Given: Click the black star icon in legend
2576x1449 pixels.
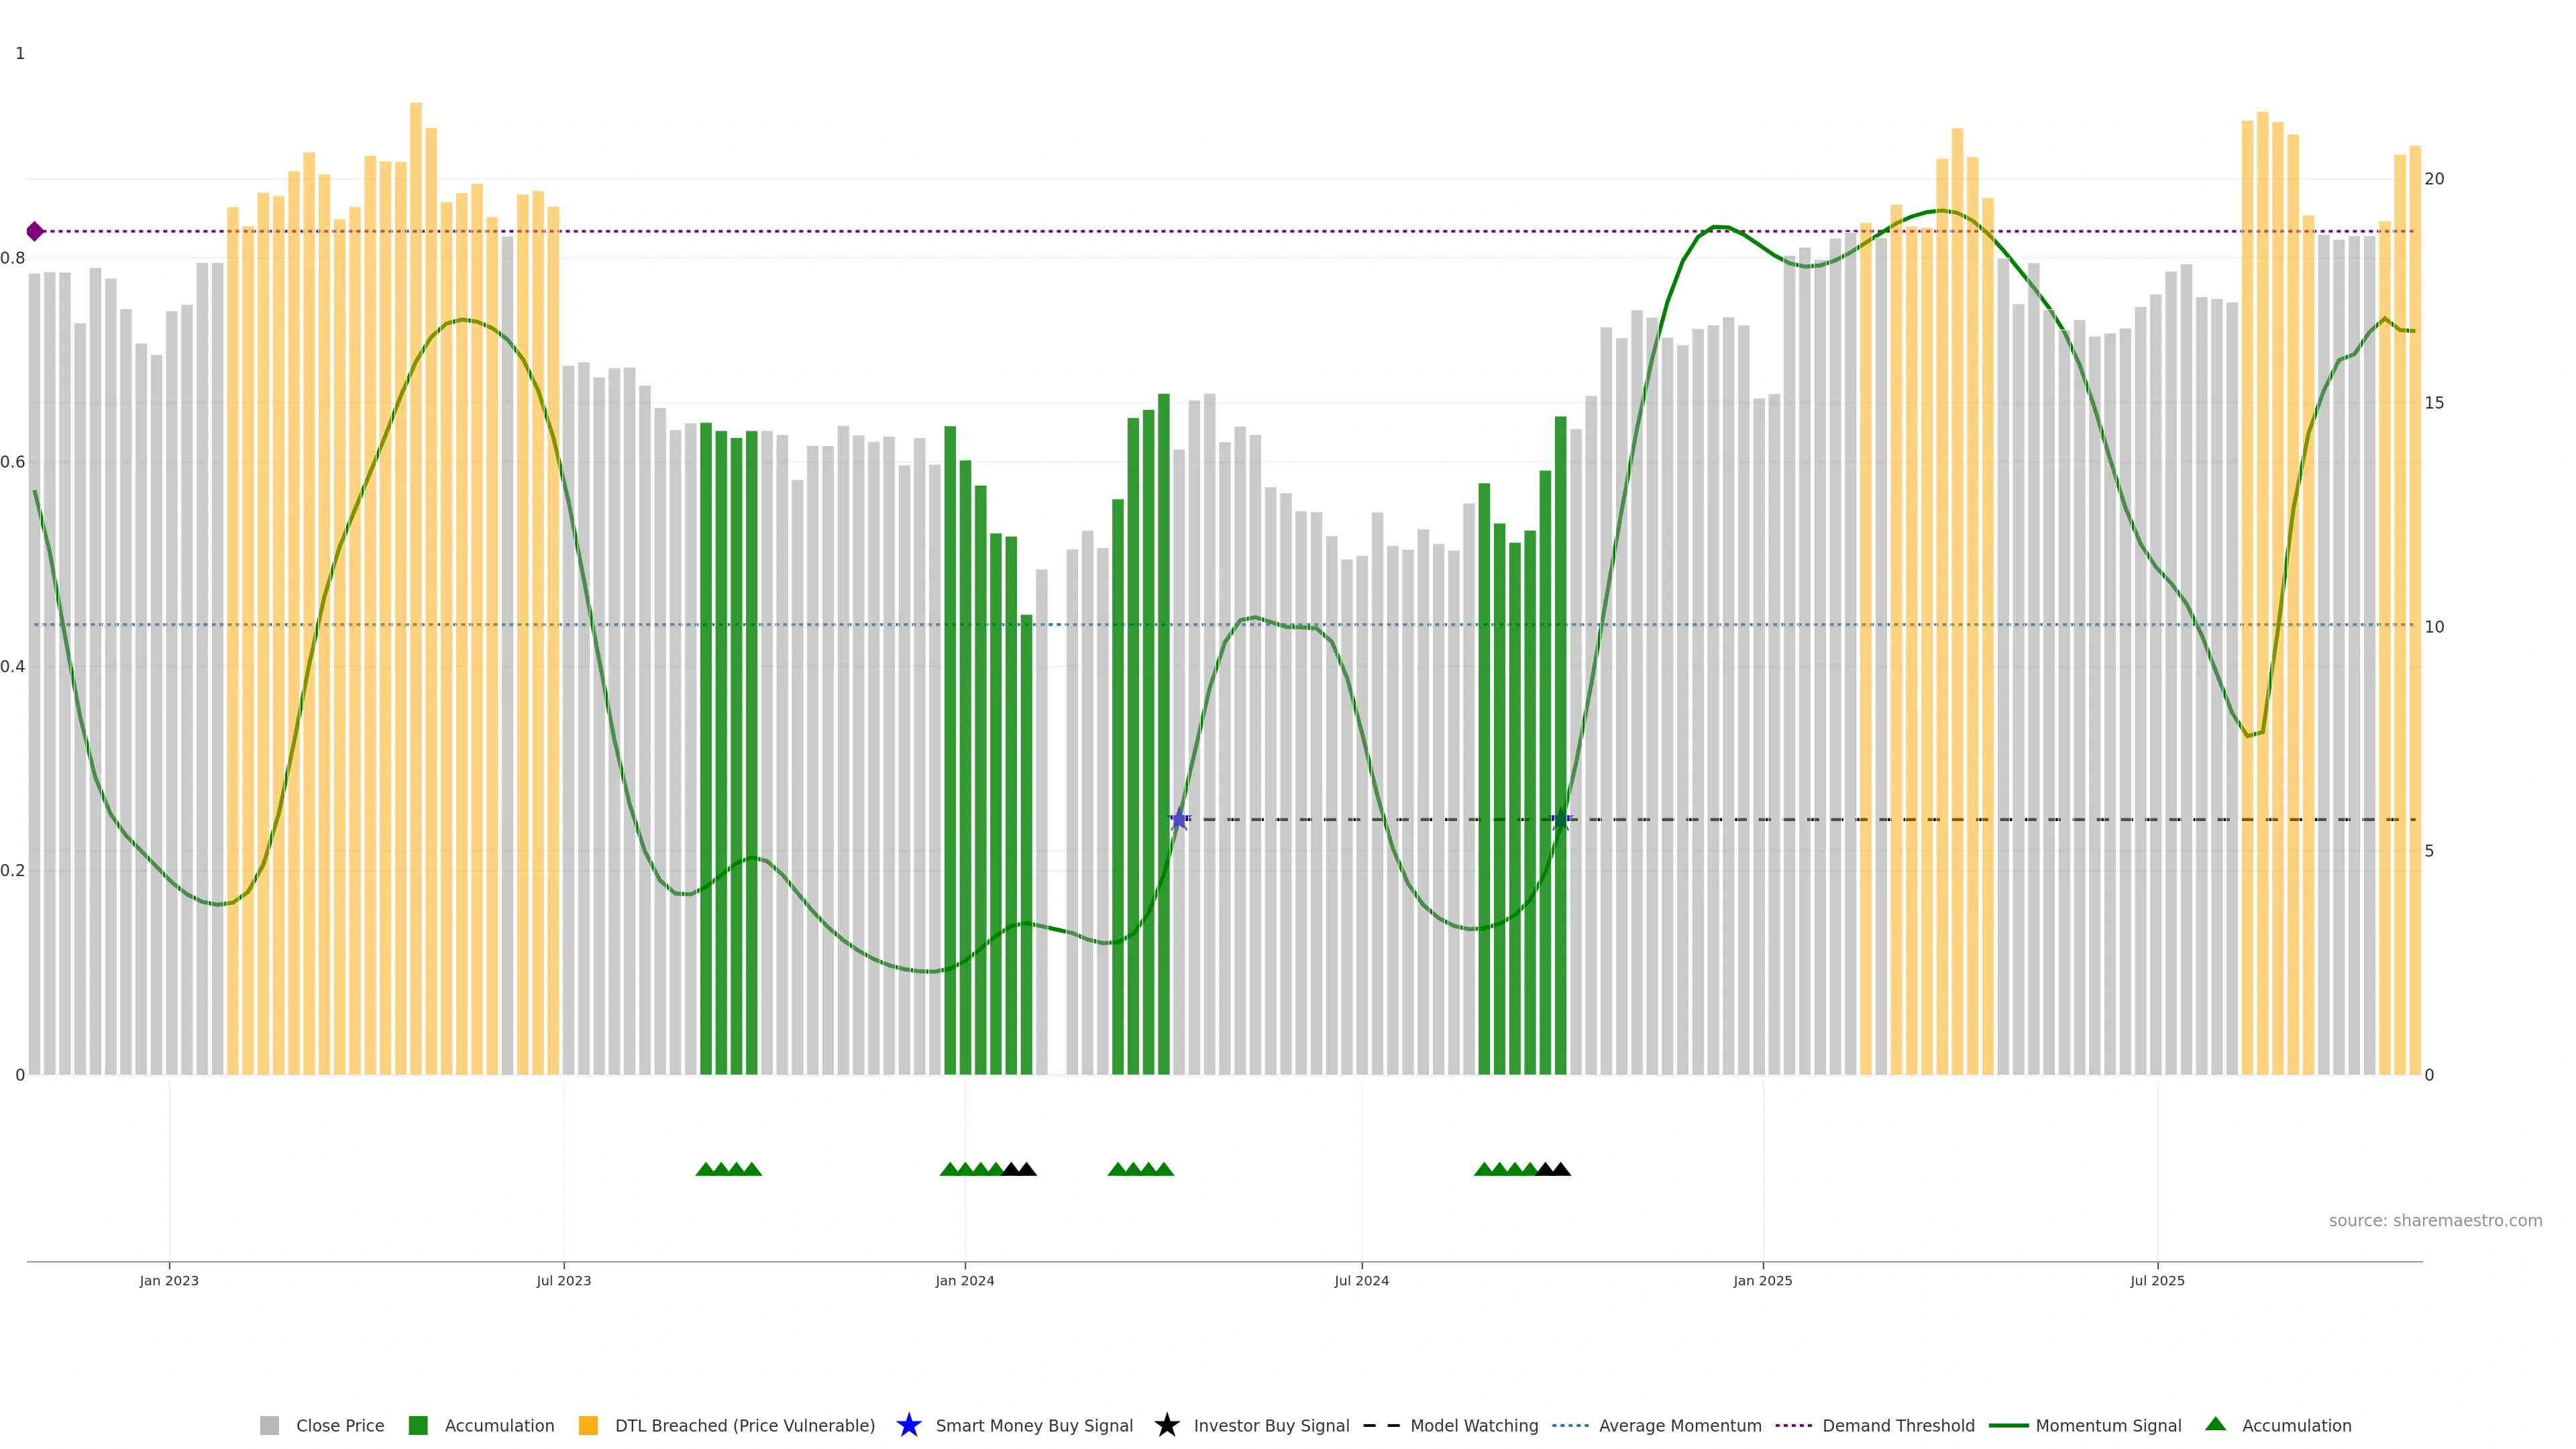Looking at the screenshot, I should pos(1166,1425).
